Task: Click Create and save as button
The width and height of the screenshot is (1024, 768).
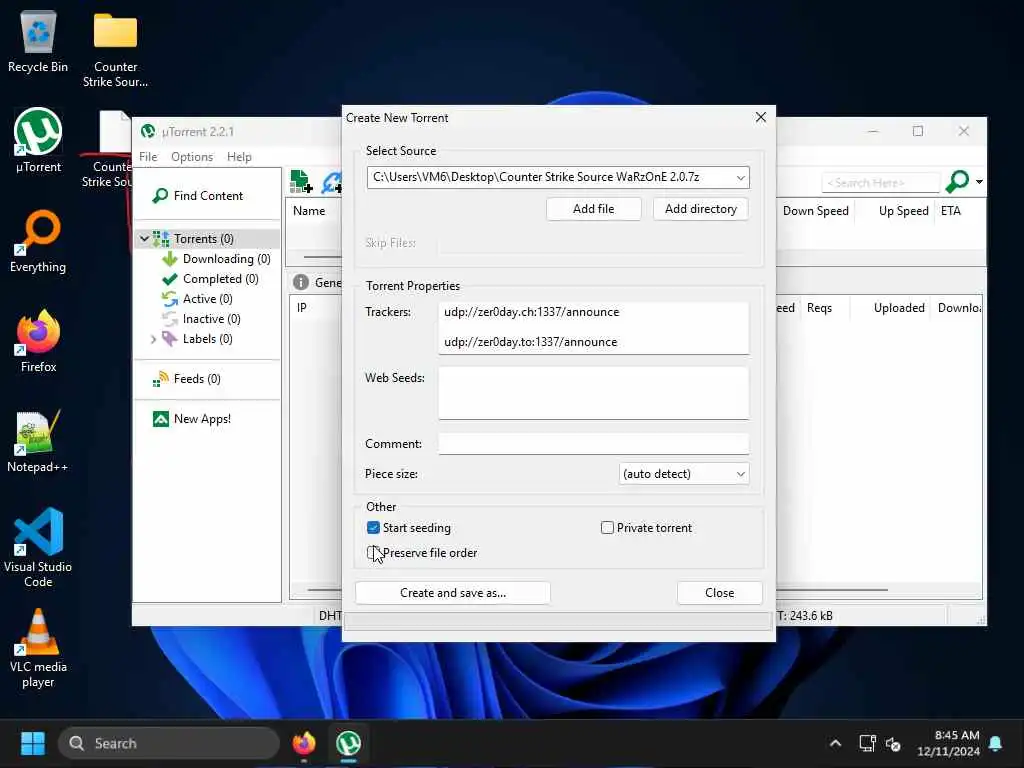Action: (453, 593)
